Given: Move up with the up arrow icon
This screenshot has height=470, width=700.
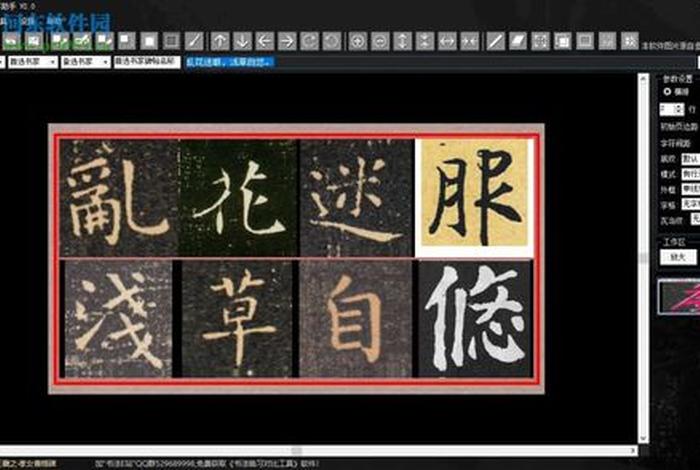Looking at the screenshot, I should point(220,42).
